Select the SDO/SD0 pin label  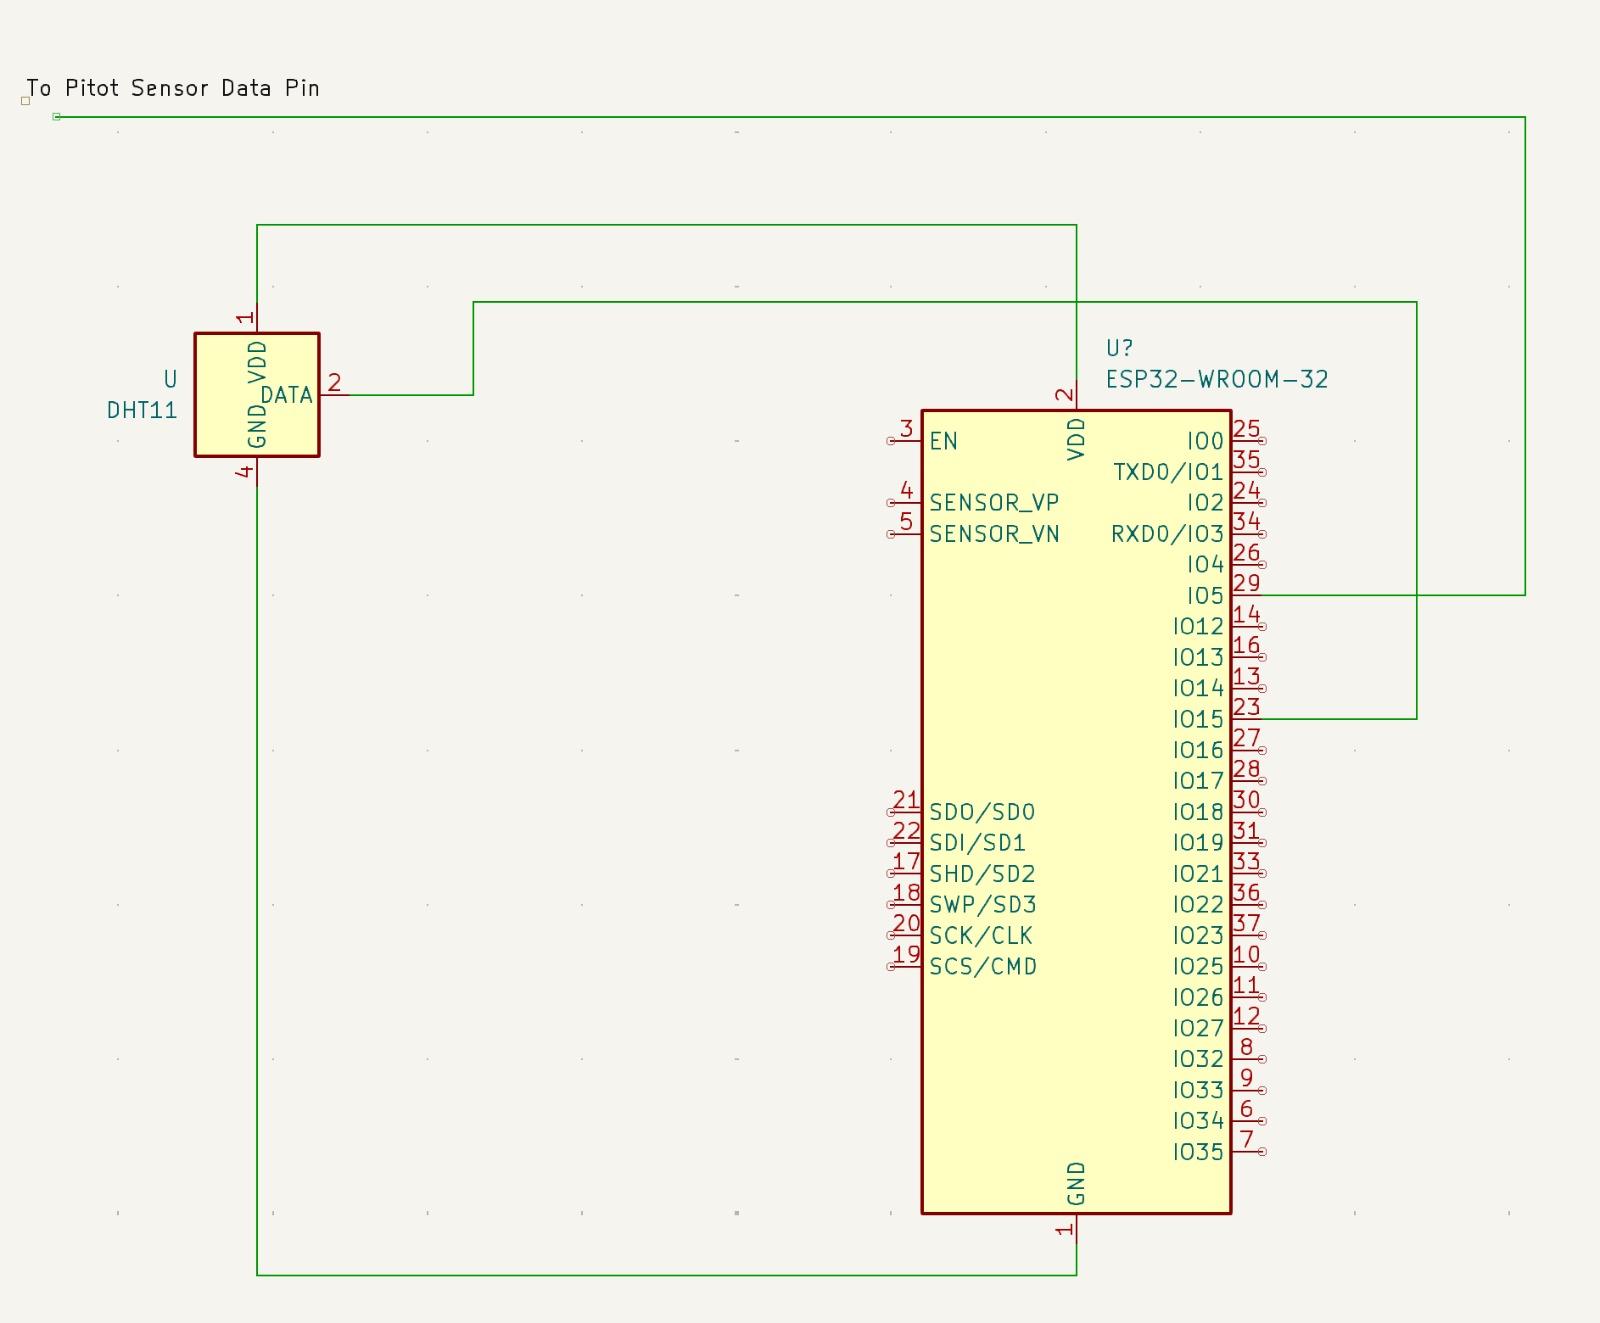[982, 812]
